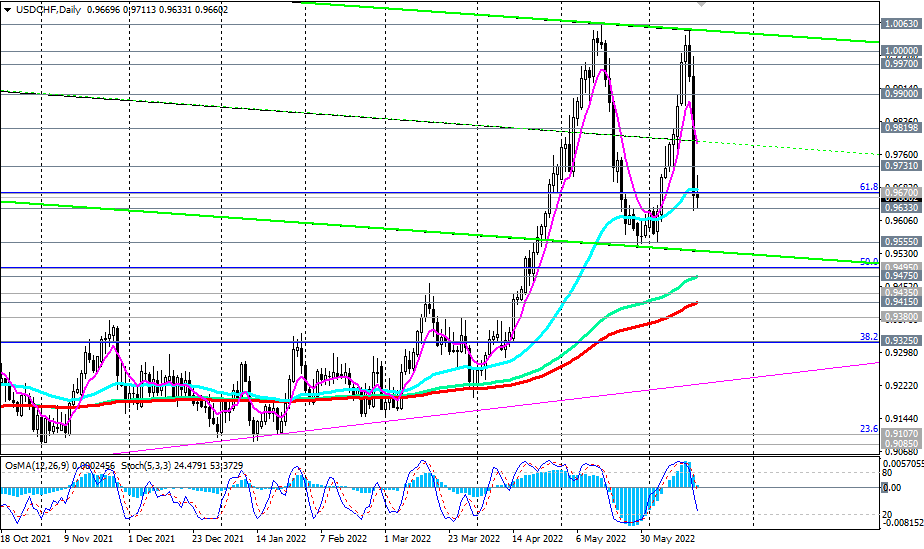The height and width of the screenshot is (549, 924).
Task: Click the -0.008152 indicator scale minimum
Action: pos(901,522)
